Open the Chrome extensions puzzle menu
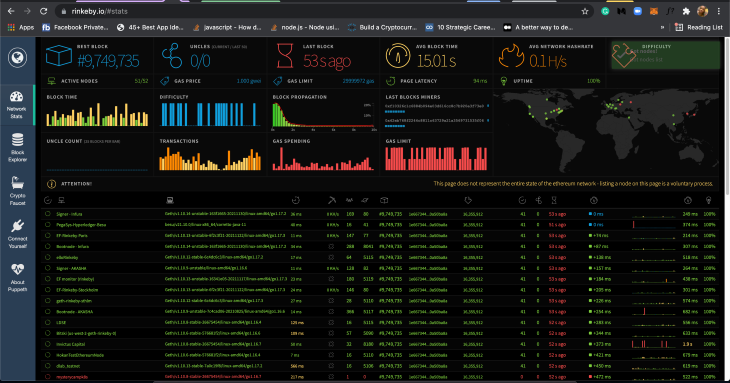Viewport: 730px width, 383px height. 686,11
